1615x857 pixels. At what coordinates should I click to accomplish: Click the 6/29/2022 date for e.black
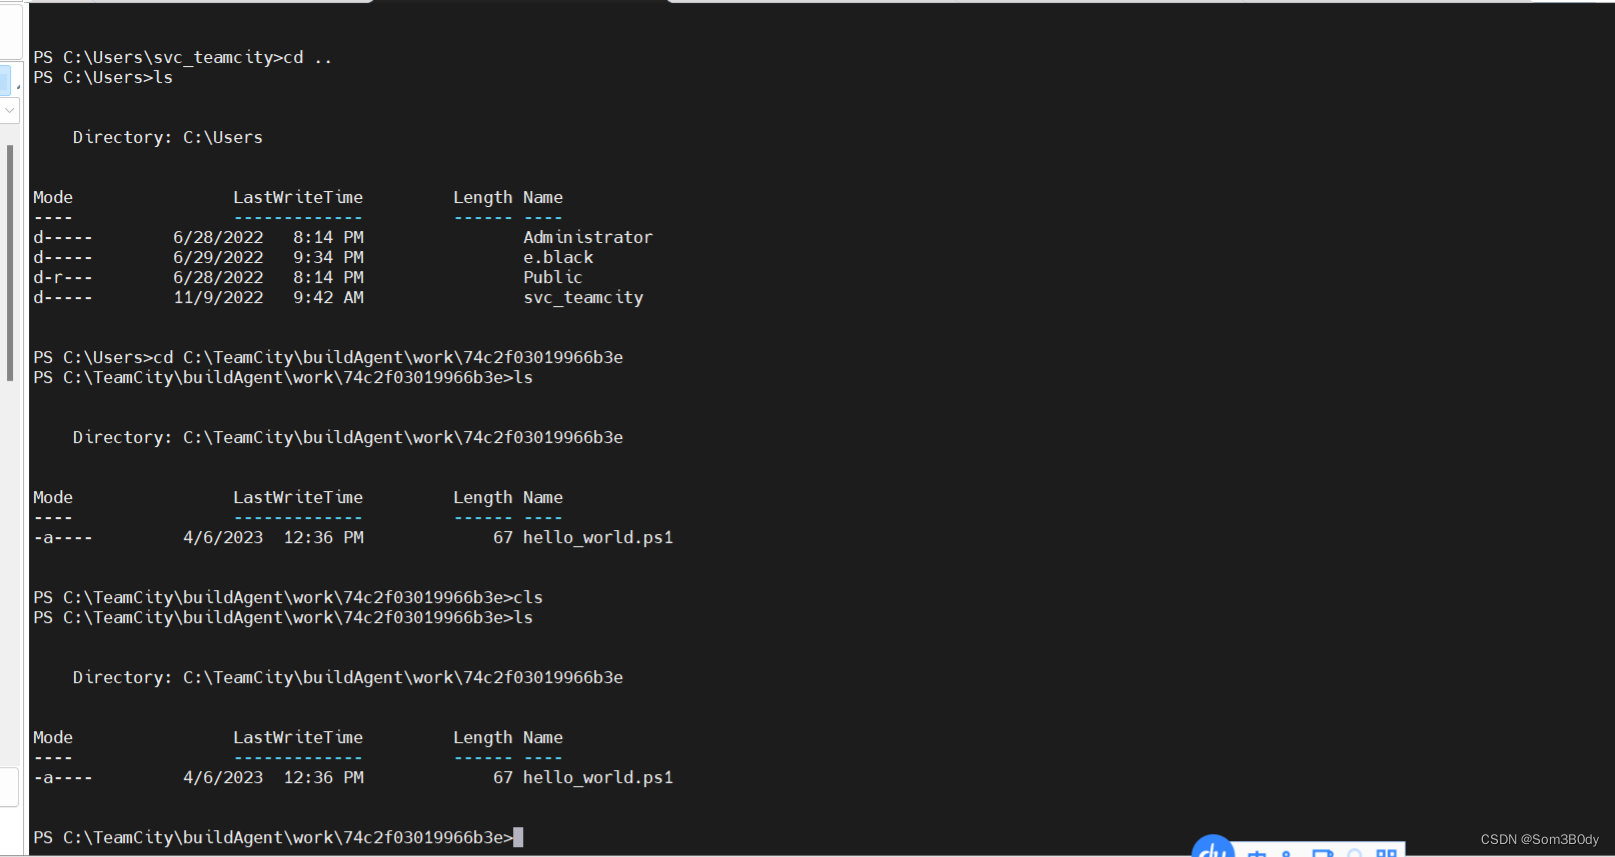pyautogui.click(x=218, y=257)
